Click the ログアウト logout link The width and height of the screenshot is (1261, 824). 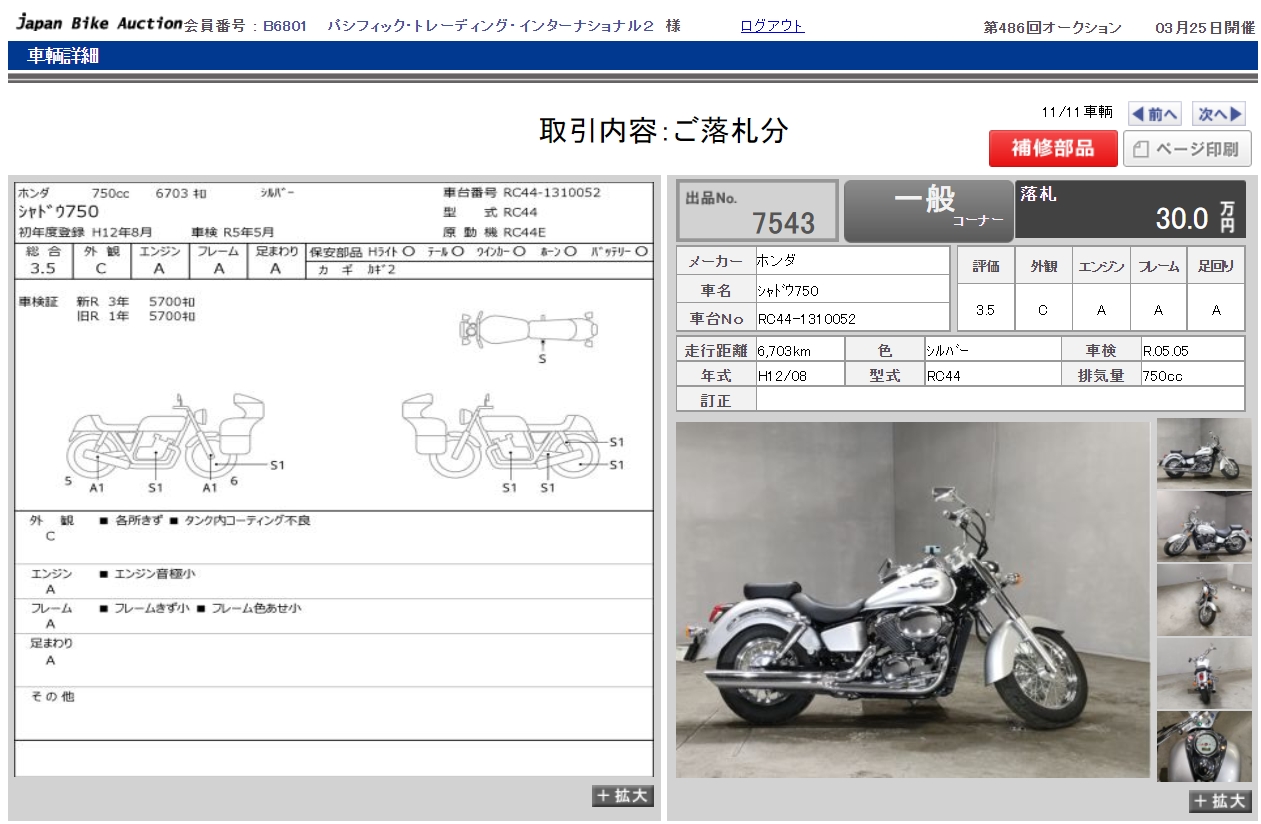(771, 26)
